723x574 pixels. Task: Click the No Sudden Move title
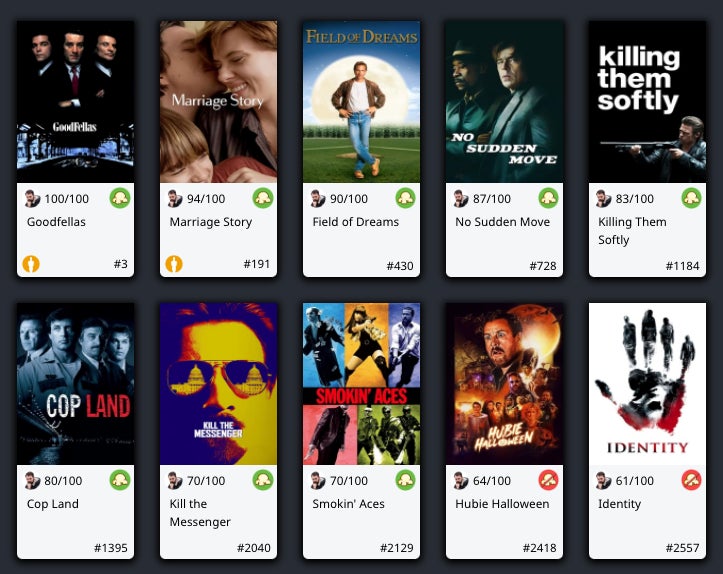(x=503, y=222)
